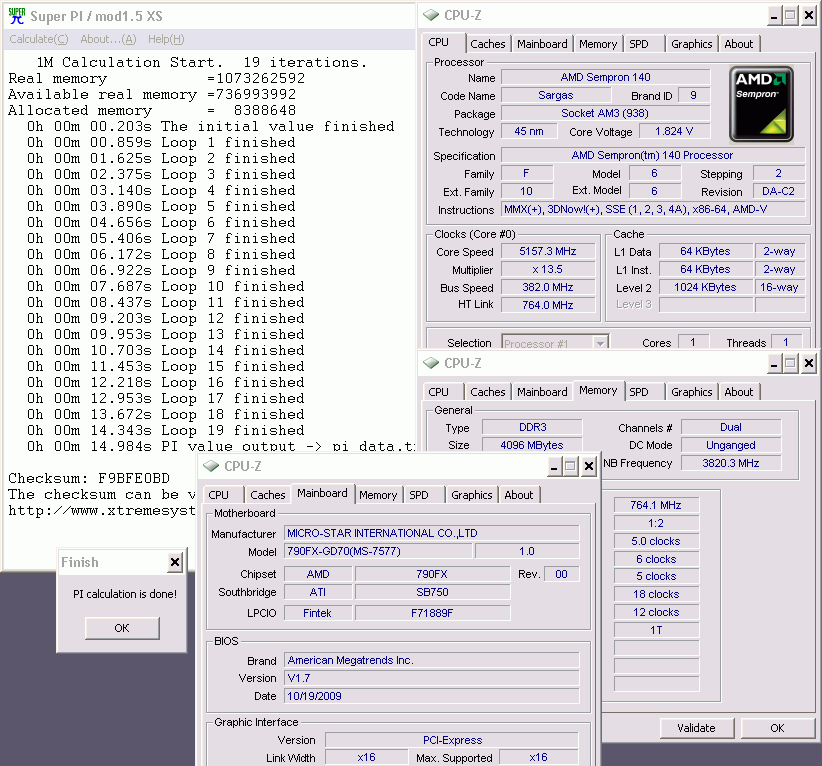Click DRAM frequency value 764.1 MHz

656,505
